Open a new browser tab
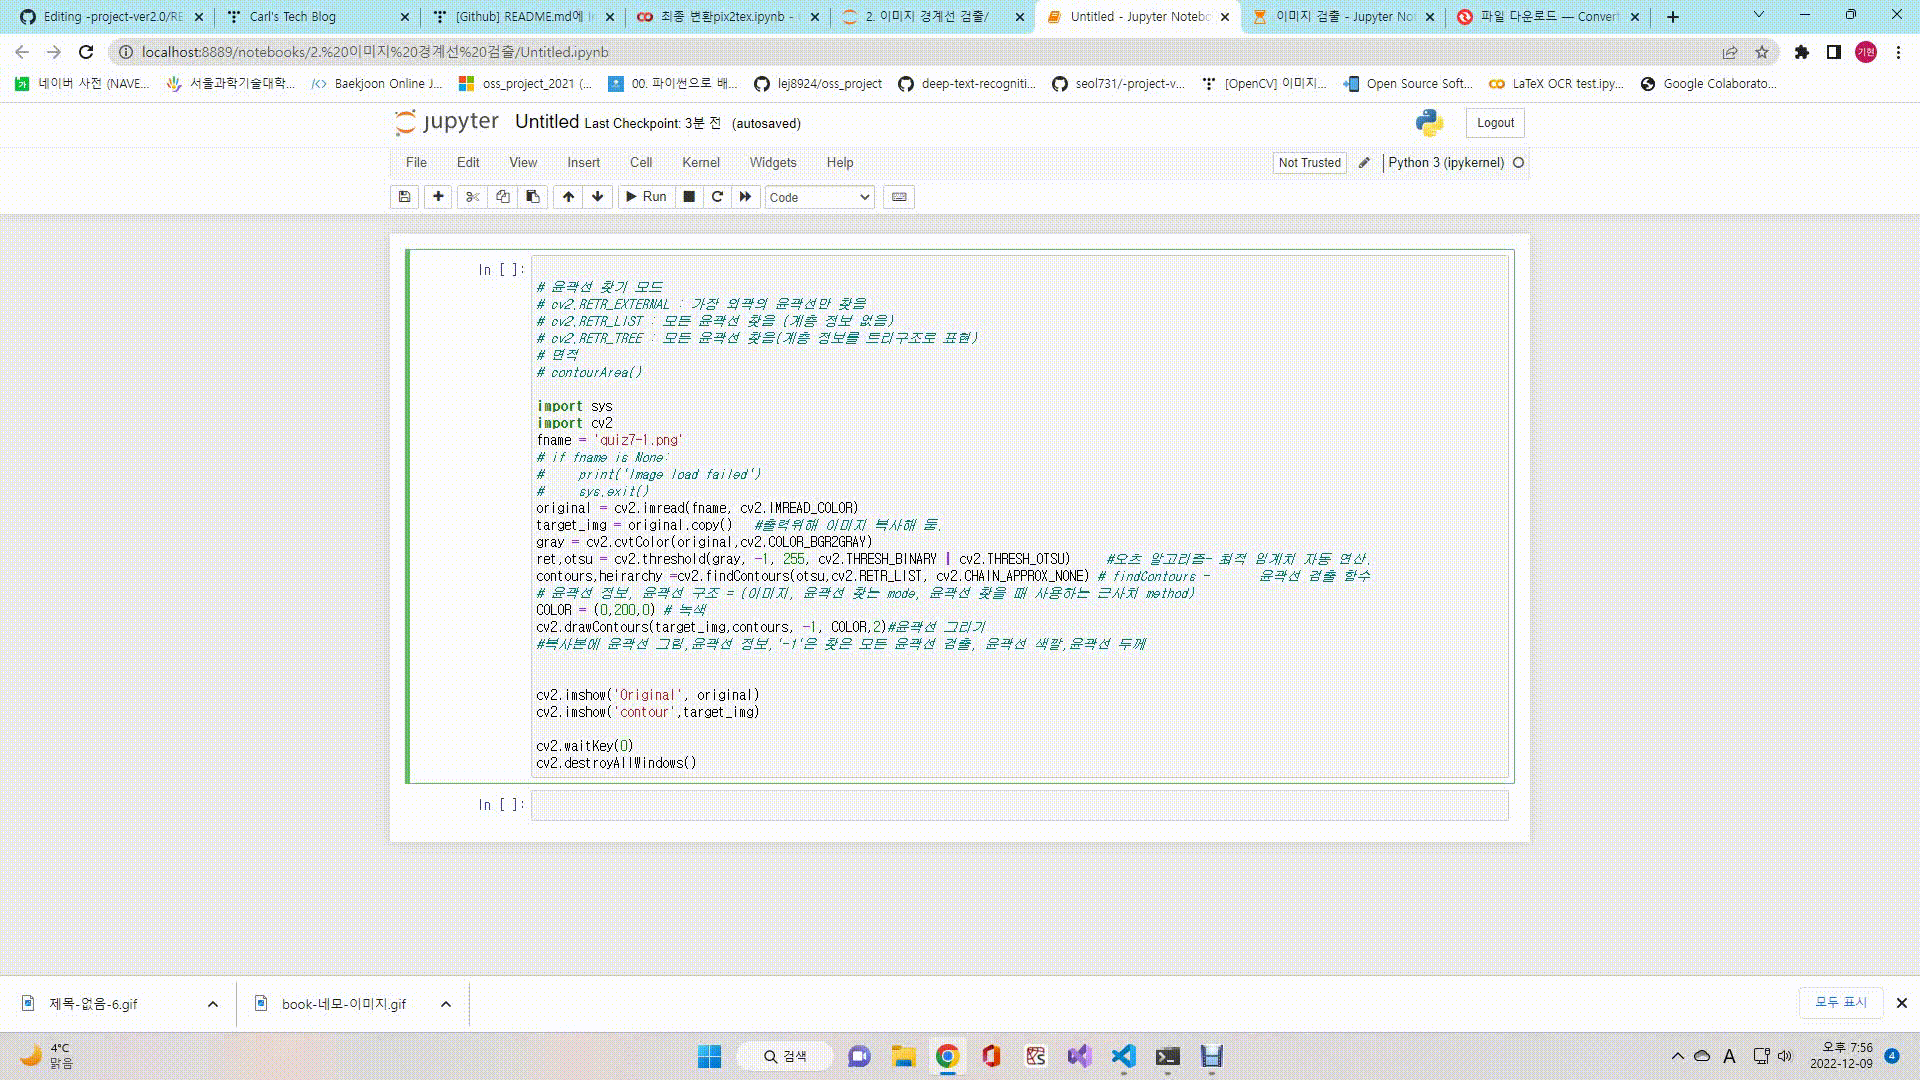The image size is (1920, 1080). 1673,17
